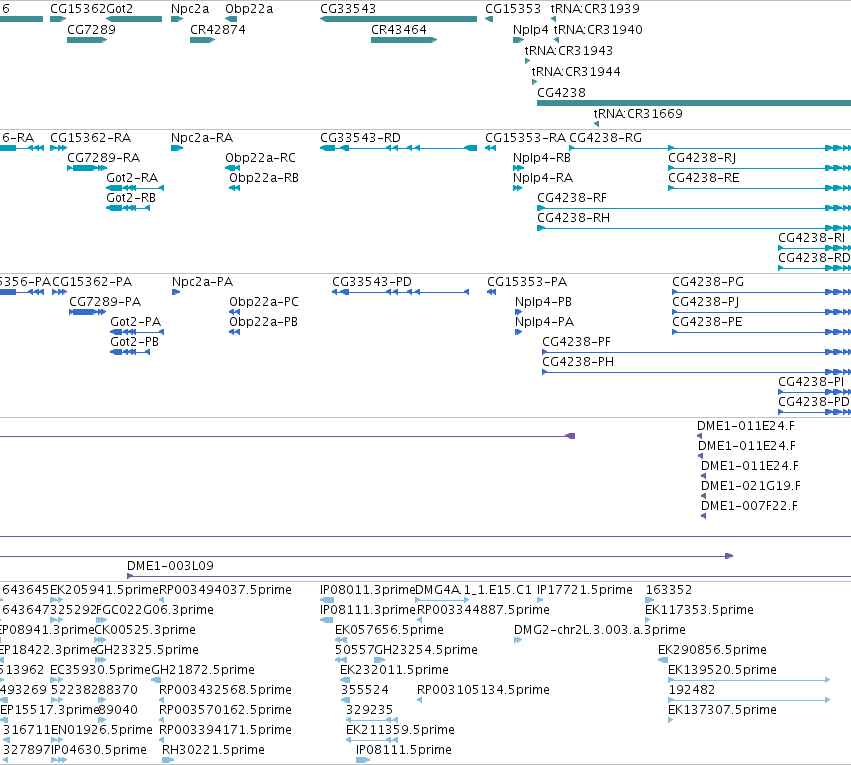The width and height of the screenshot is (851, 765).
Task: Select the DME1-021G19.F clone label
Action: click(751, 486)
